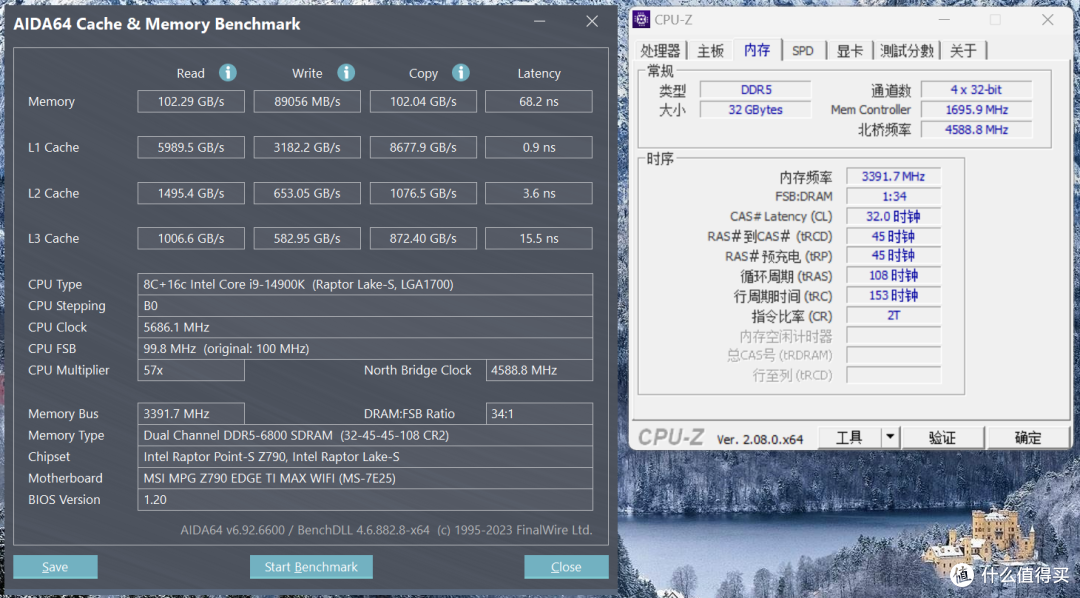This screenshot has width=1080, height=598.
Task: Click the L1 Cache Read value 5989.5 GB/s
Action: [191, 147]
